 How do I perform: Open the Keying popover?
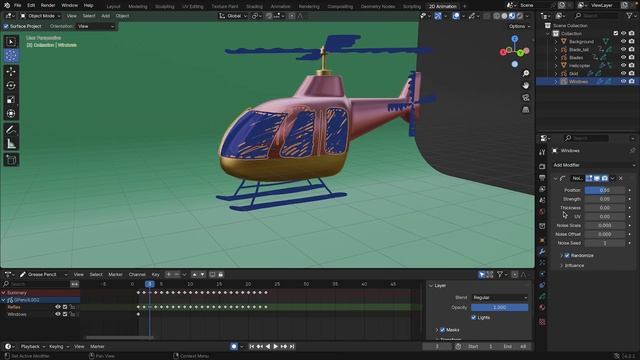(59, 347)
